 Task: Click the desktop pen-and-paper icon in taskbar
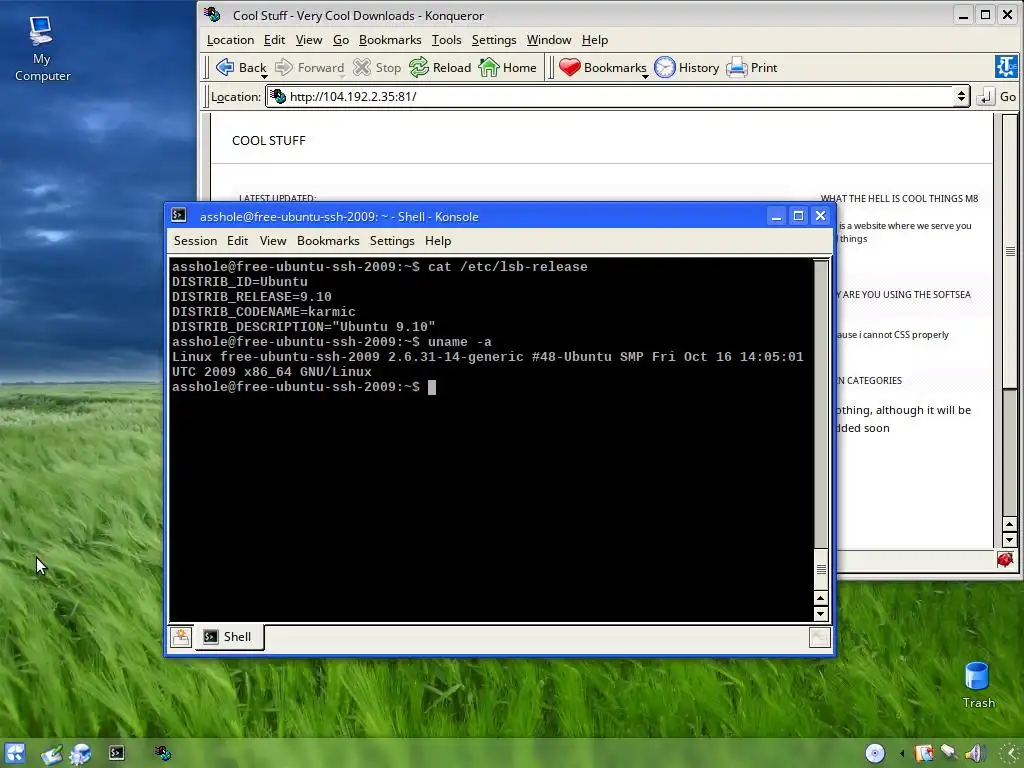tap(52, 754)
